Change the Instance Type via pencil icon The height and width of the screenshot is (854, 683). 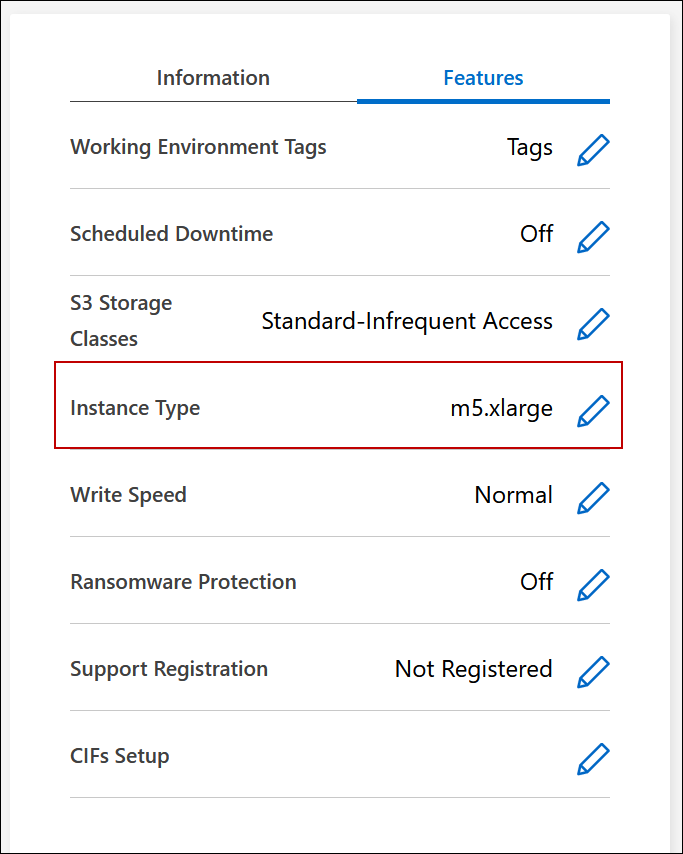coord(593,410)
